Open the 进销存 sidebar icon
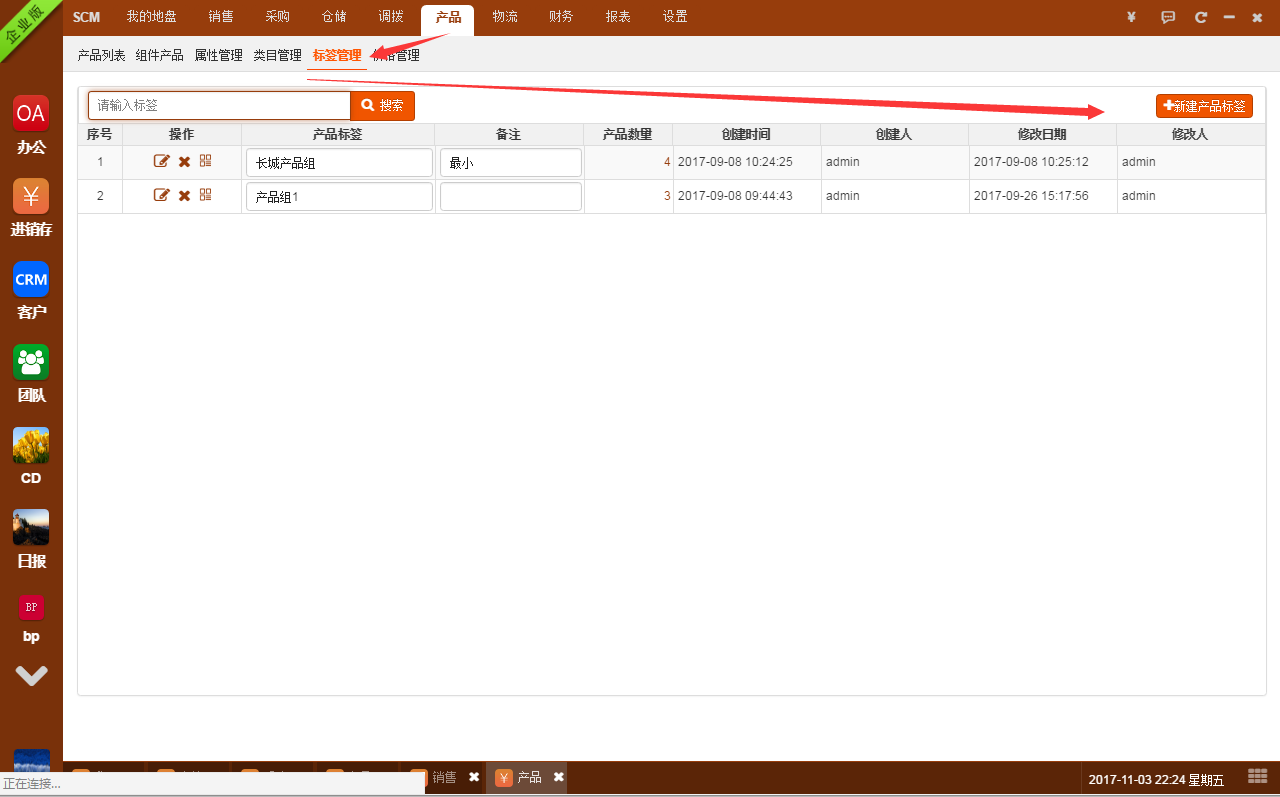Screen dimensions: 1280x797 pos(31,196)
